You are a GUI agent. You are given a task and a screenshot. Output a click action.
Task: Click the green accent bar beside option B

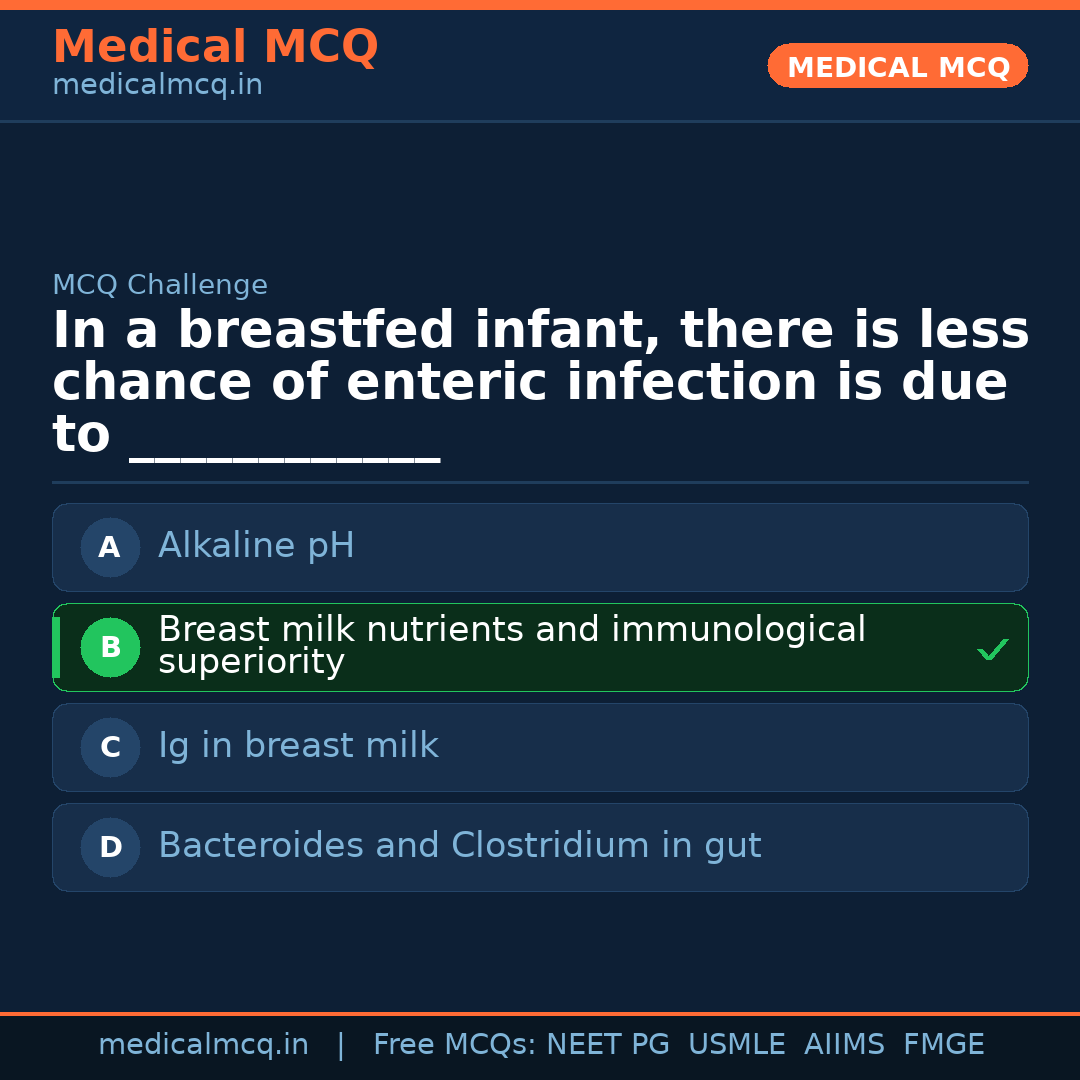point(56,647)
